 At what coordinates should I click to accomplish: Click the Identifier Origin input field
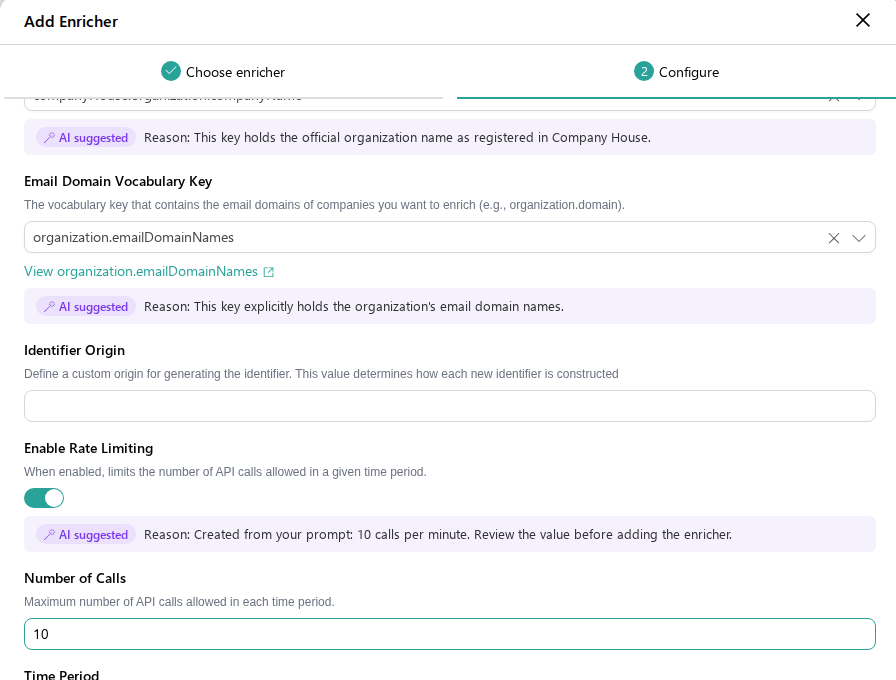(x=450, y=406)
